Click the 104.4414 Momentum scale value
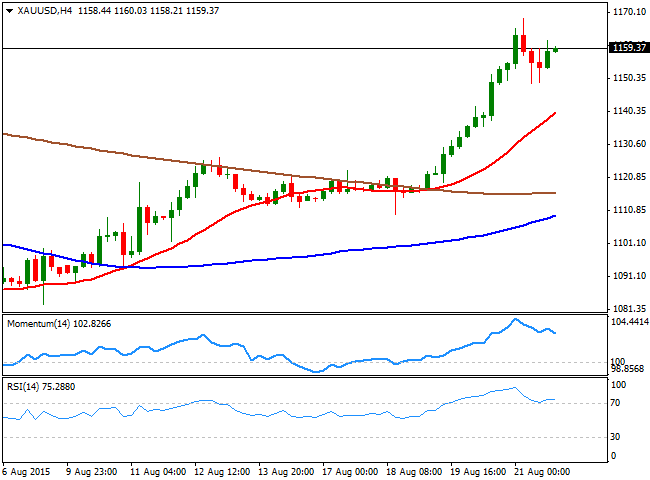 coord(630,321)
